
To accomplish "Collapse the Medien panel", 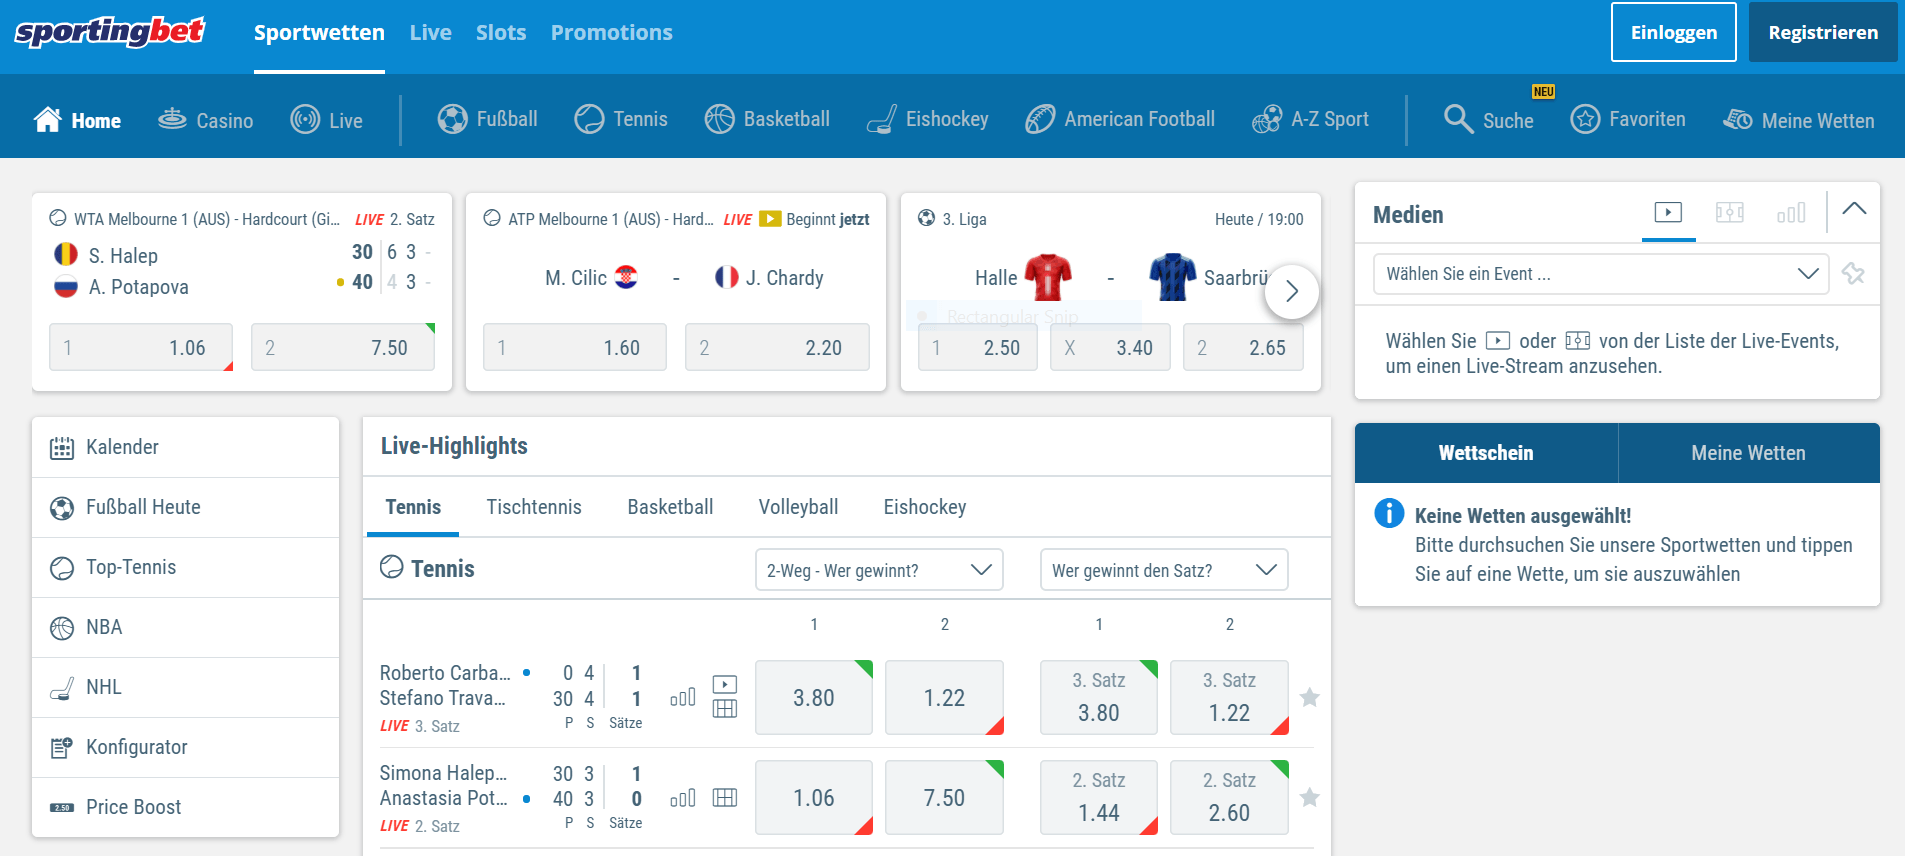I will [1854, 210].
